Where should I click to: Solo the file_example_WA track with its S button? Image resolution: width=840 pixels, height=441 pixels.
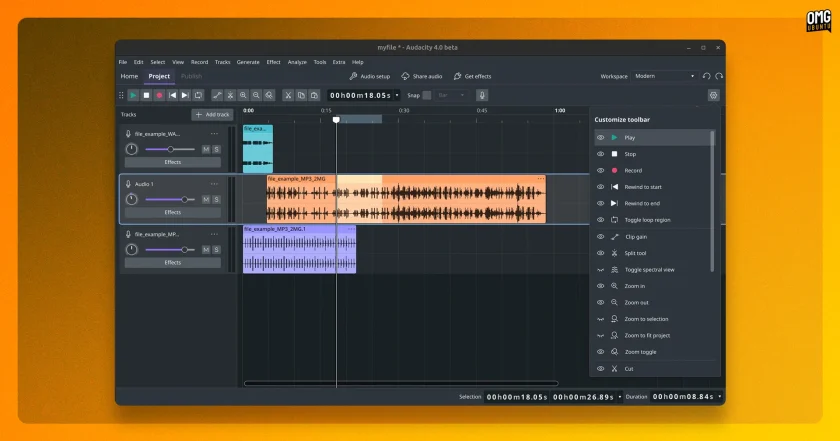(216, 150)
